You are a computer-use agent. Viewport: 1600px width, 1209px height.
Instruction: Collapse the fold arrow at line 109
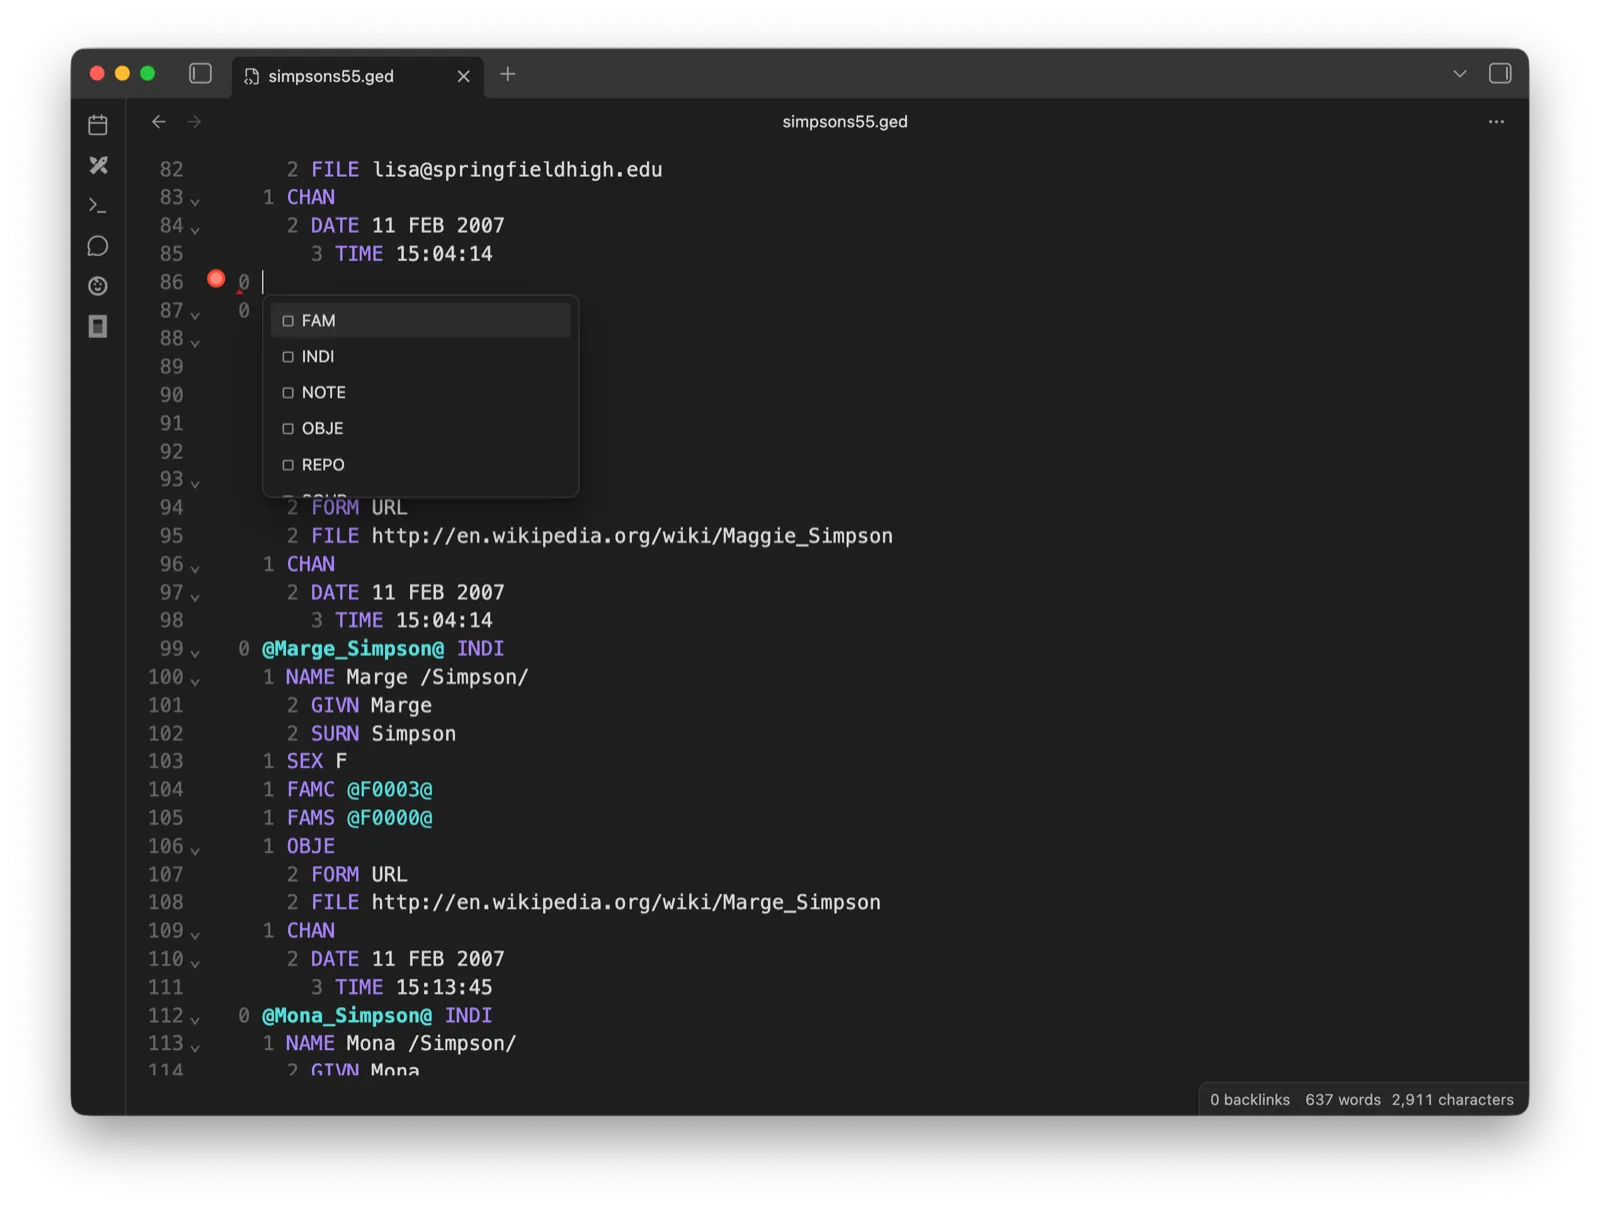pos(195,934)
